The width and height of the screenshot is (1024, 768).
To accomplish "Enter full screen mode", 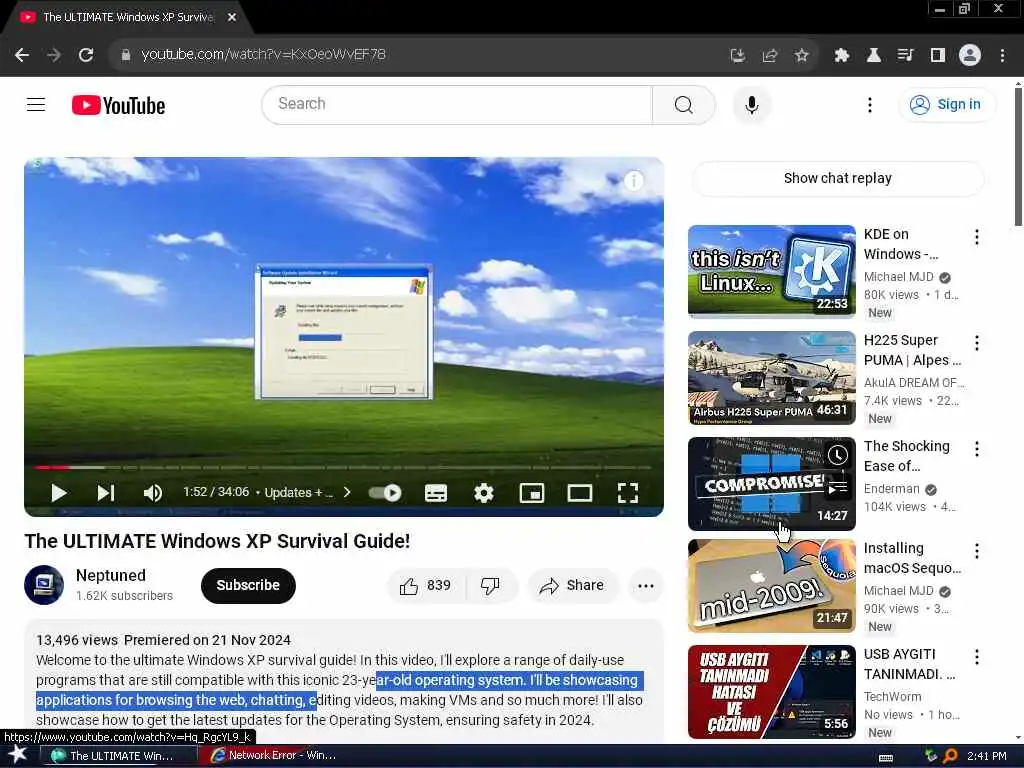I will [x=628, y=493].
